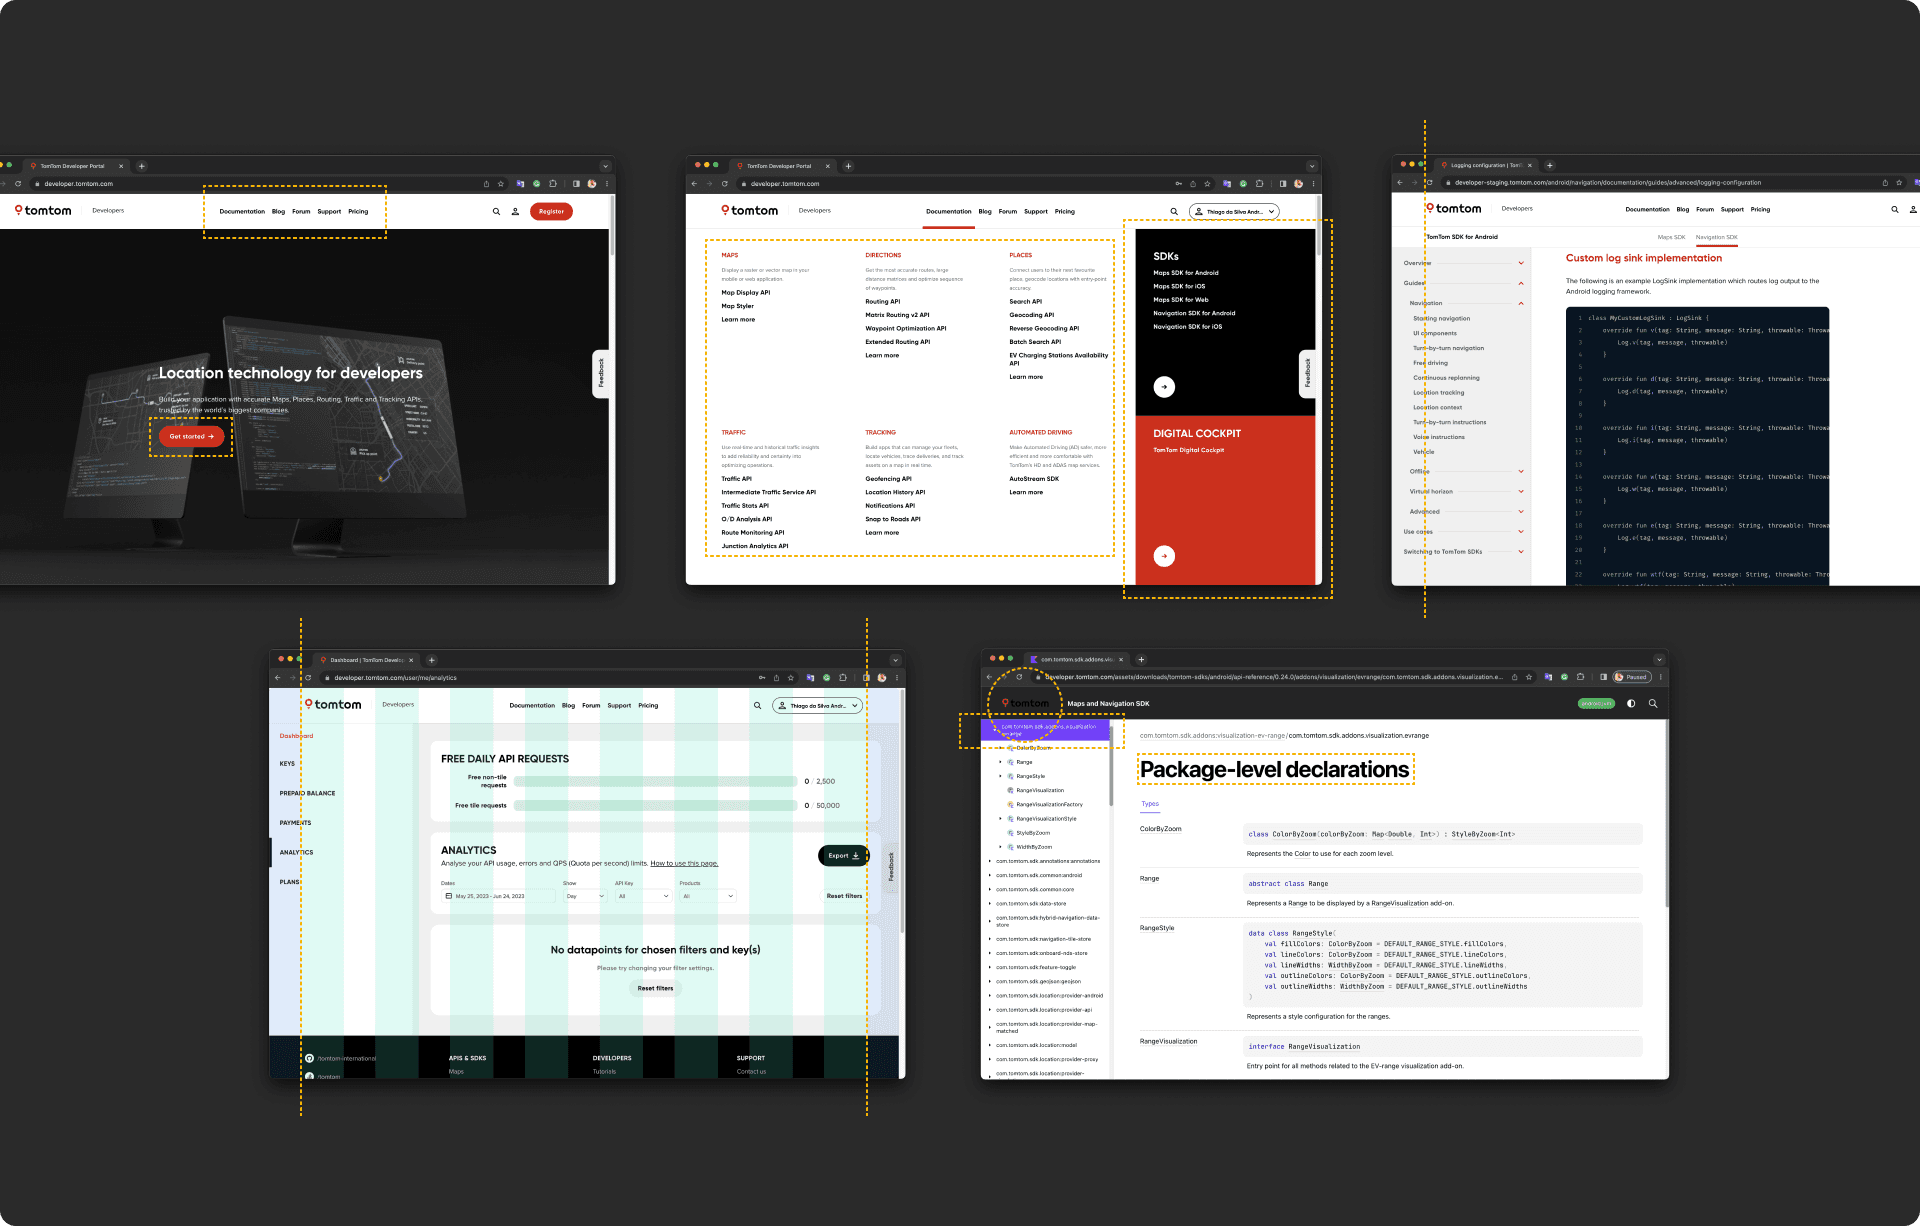Screen dimensions: 1920x1226
Task: Expand the Overview section chevron
Action: tap(1521, 263)
